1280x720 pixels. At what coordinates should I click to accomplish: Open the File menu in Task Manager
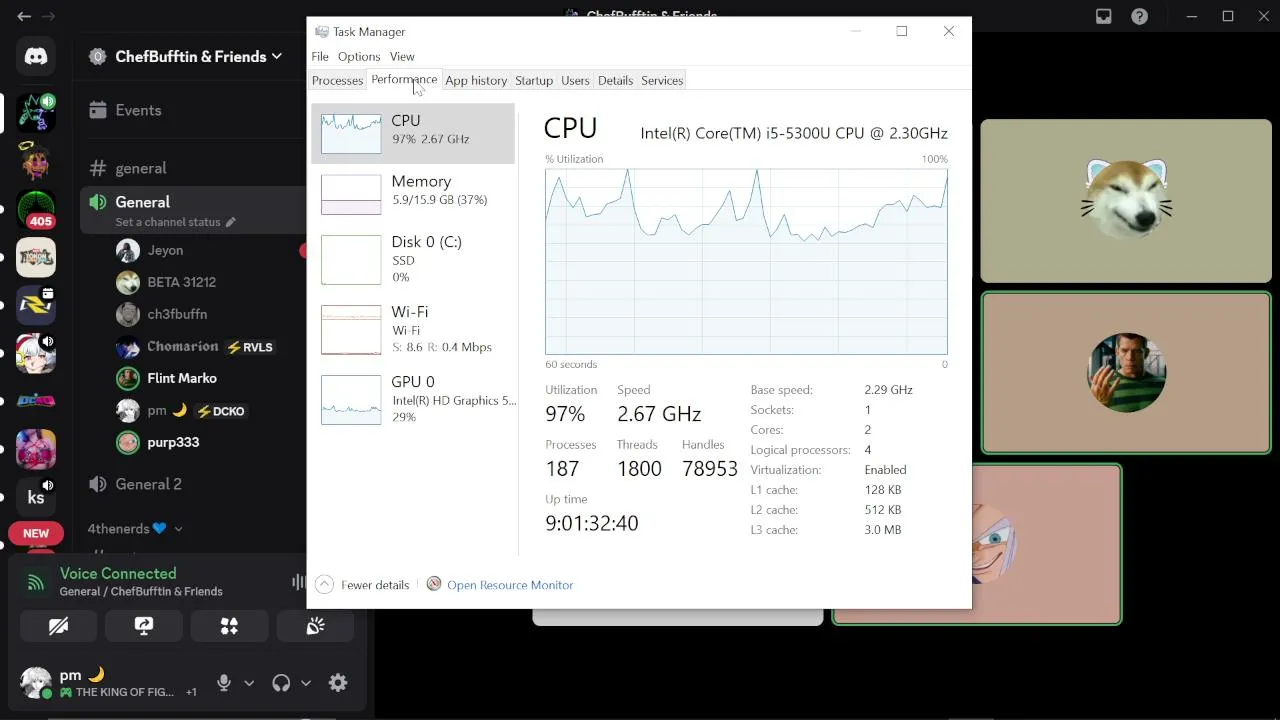(x=320, y=56)
